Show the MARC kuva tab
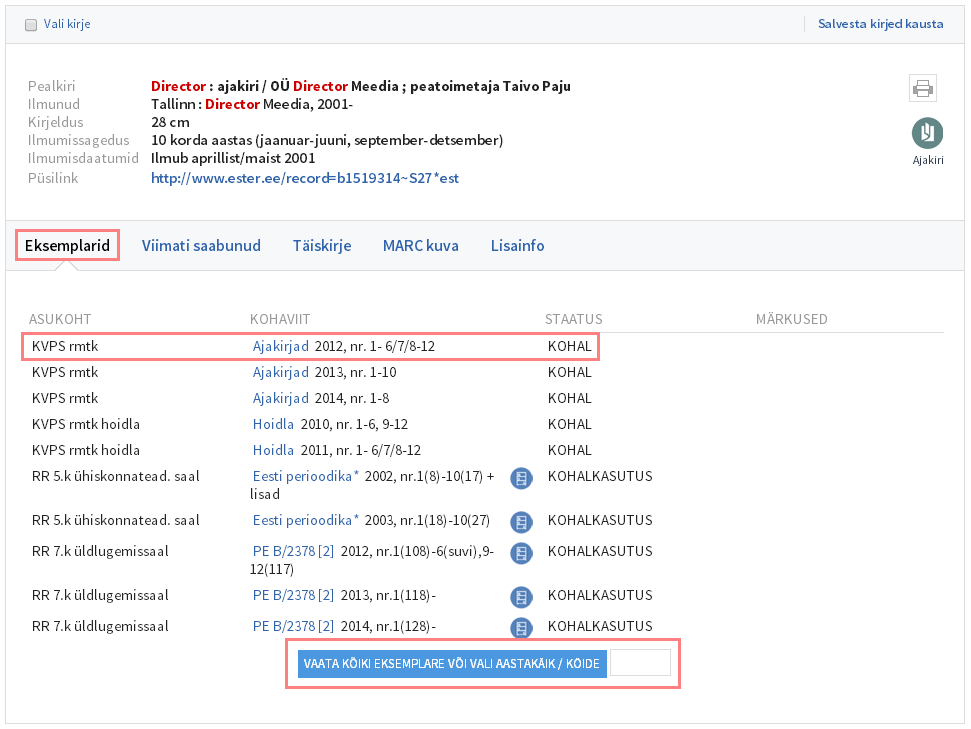The width and height of the screenshot is (971, 729). pos(421,245)
